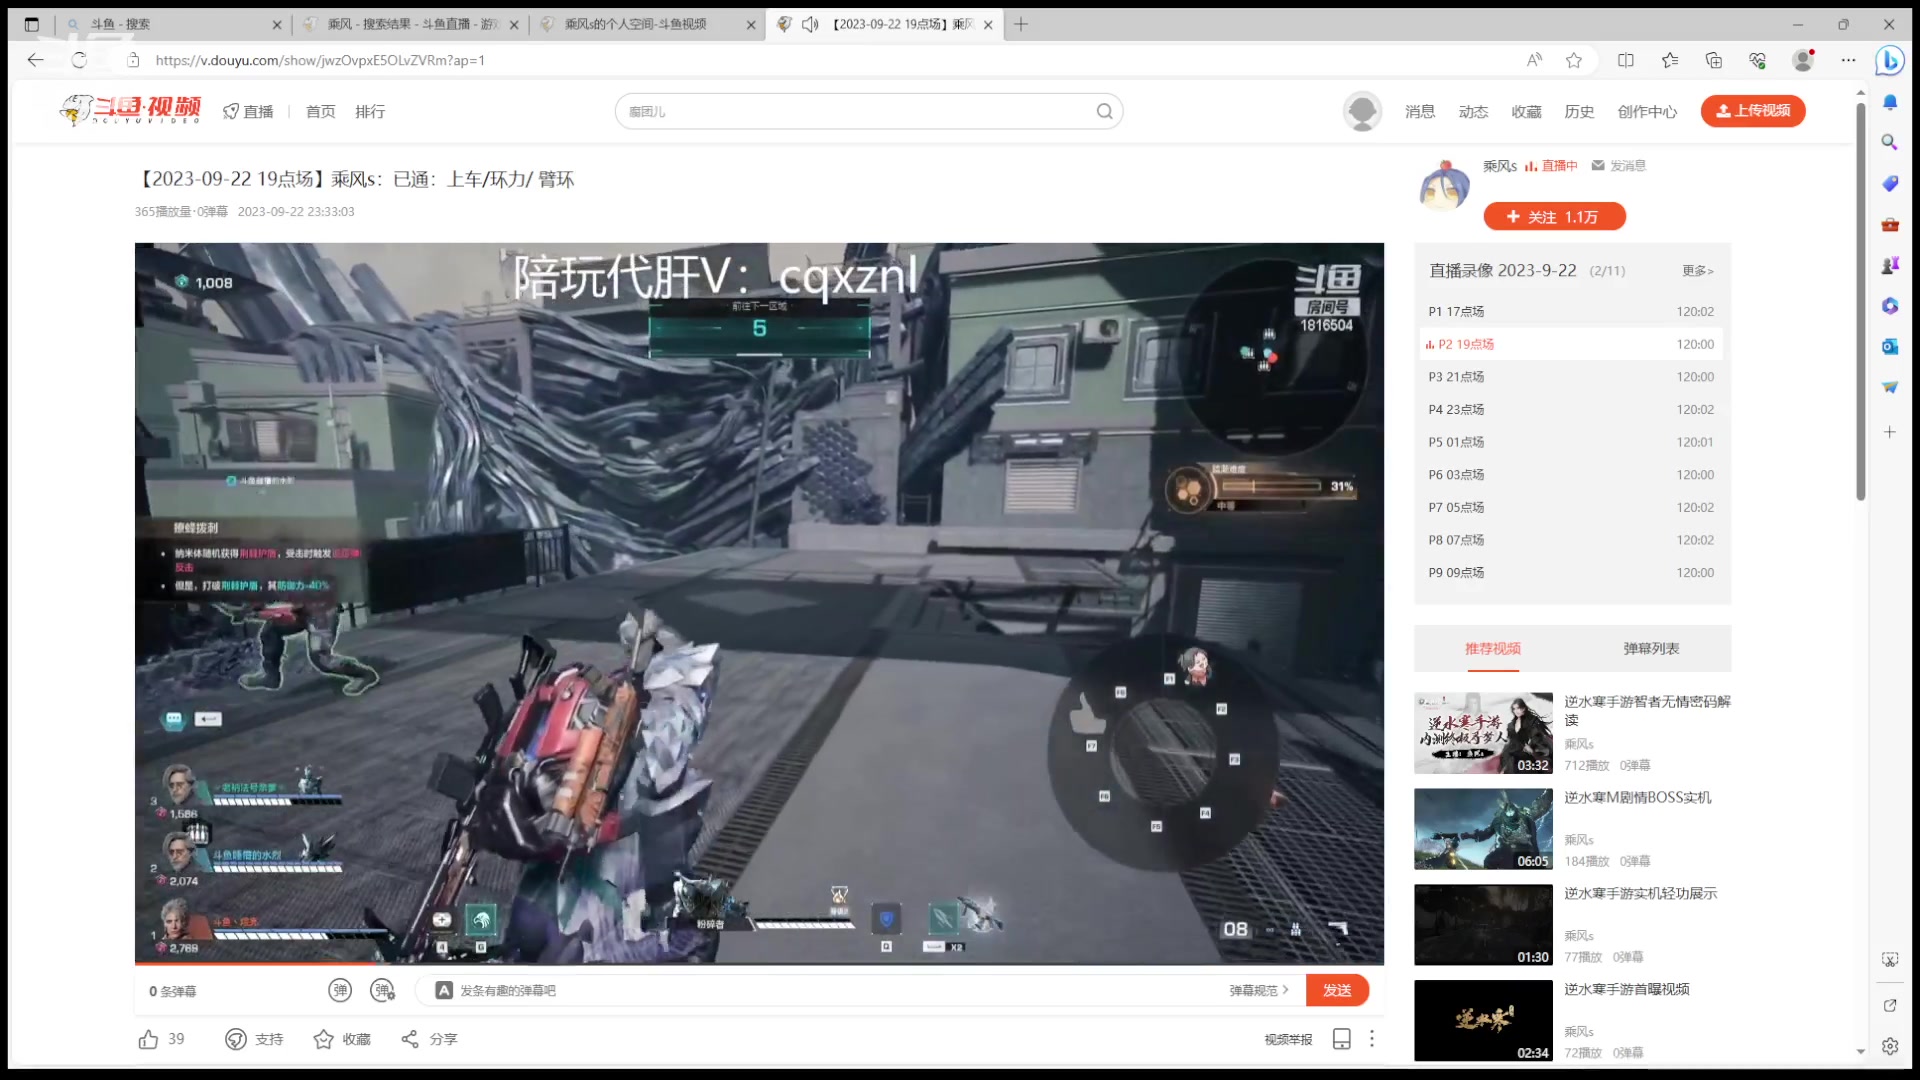Open the creator center link
The width and height of the screenshot is (1920, 1080).
point(1647,111)
